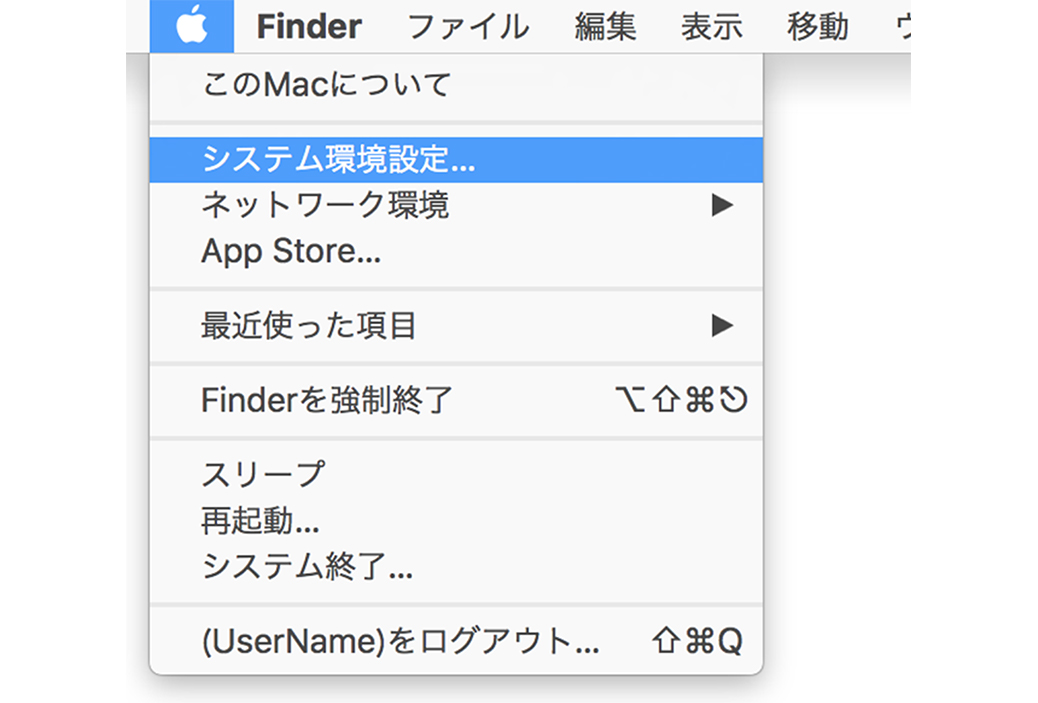1038x703 pixels.
Task: Open the 移動 menu
Action: tap(817, 26)
